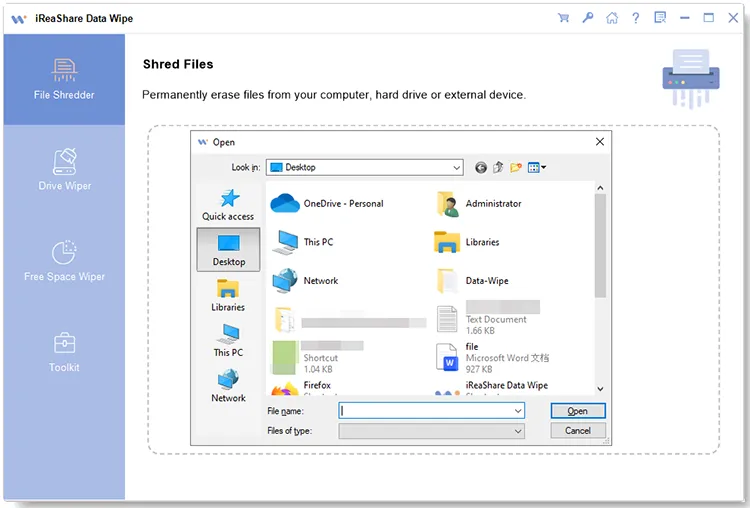Select This PC in file list
750x508 pixels.
[302, 242]
